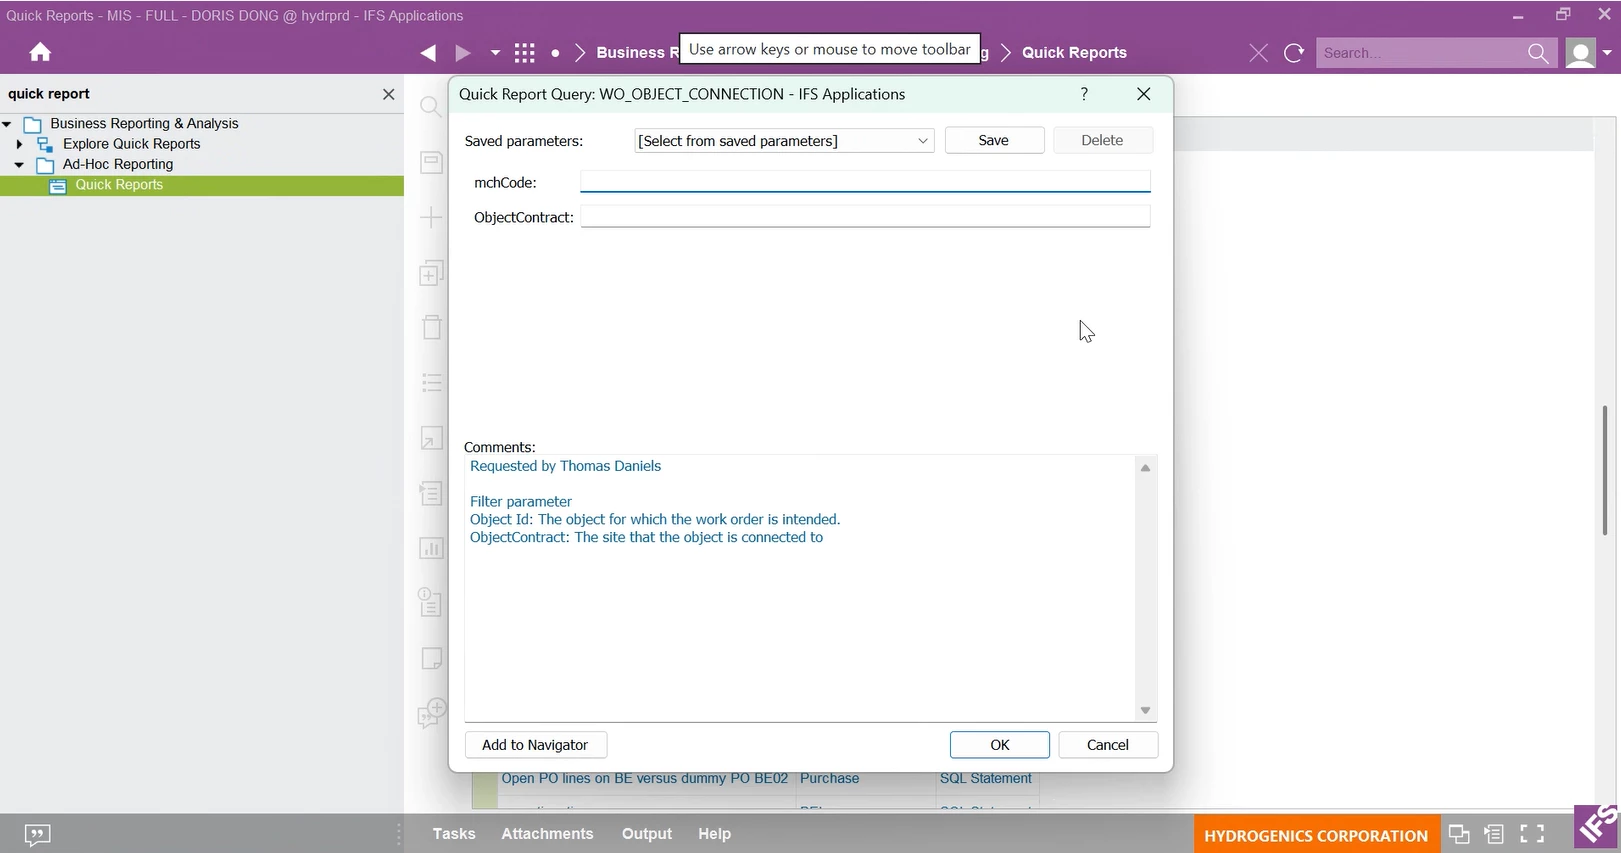Viewport: 1621px width, 853px height.
Task: Click the Quick Reports breadcrumb
Action: (1074, 53)
